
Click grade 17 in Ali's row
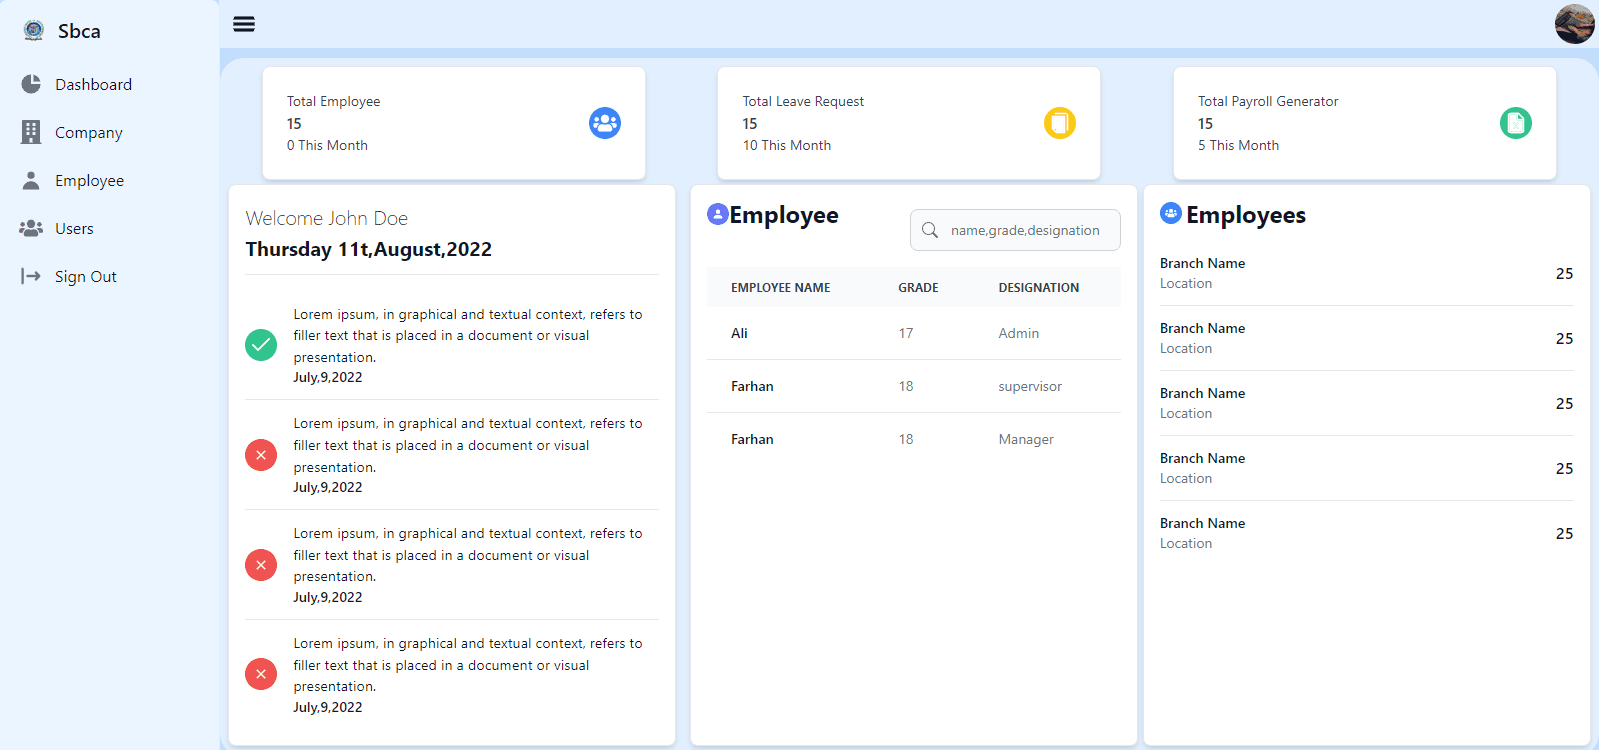coord(906,333)
